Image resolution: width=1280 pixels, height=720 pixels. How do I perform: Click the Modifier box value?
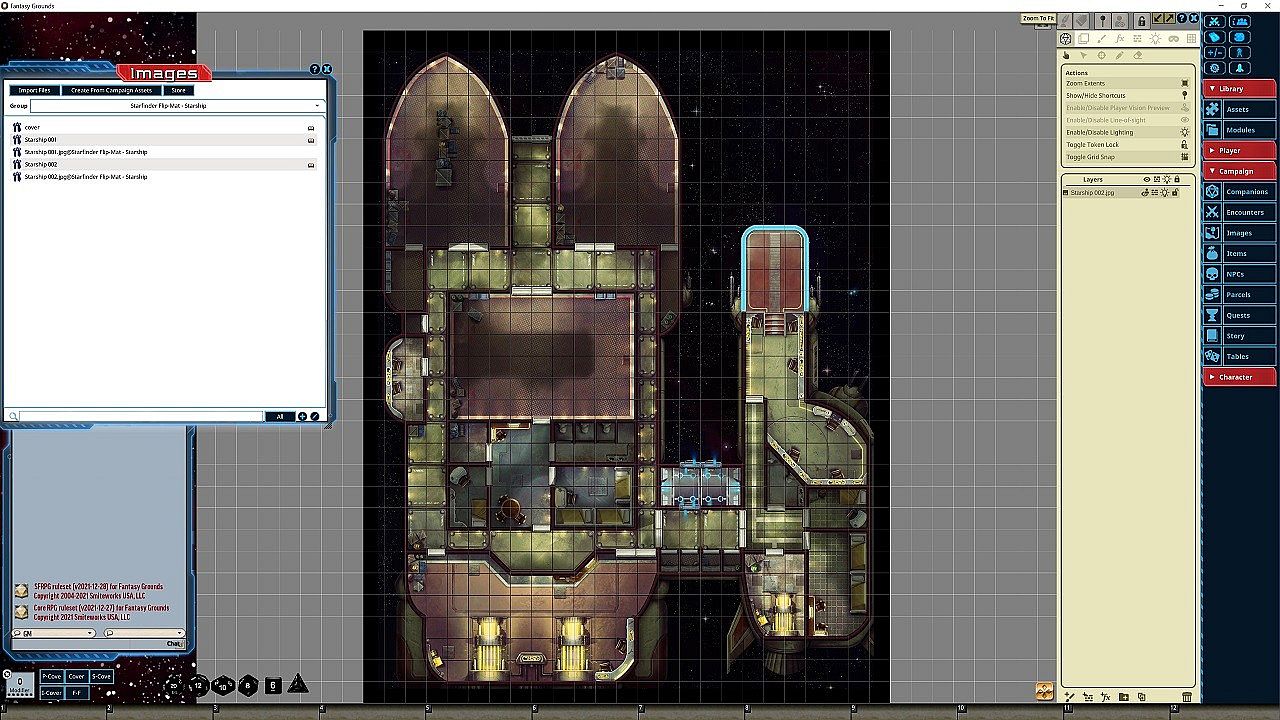tap(19, 683)
